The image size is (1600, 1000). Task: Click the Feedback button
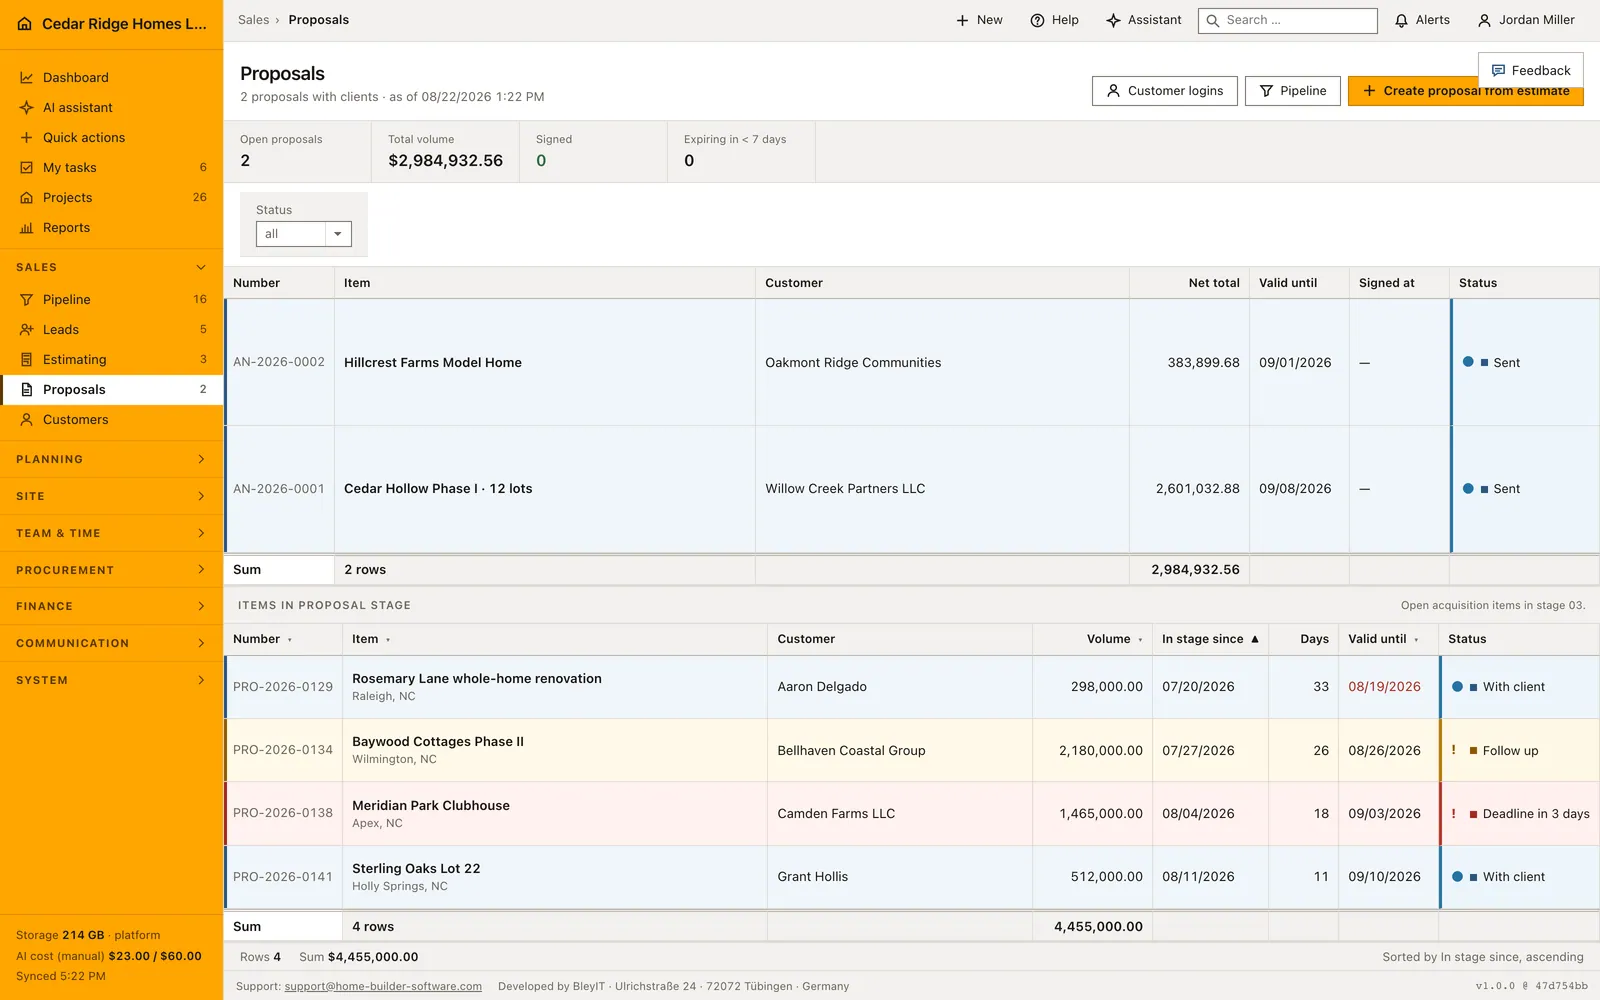click(1530, 71)
